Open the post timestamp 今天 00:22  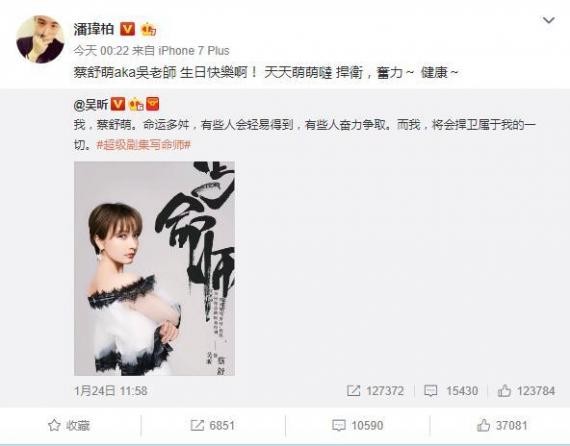pyautogui.click(x=101, y=51)
